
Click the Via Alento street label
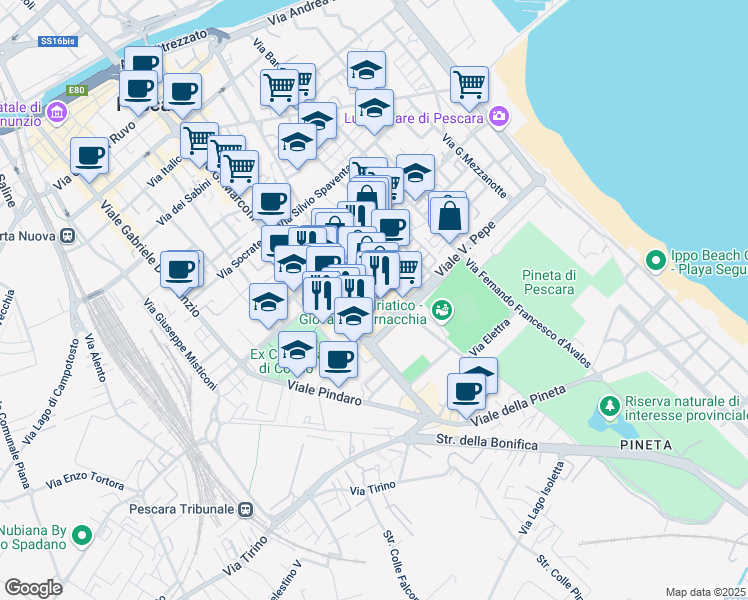coord(95,357)
